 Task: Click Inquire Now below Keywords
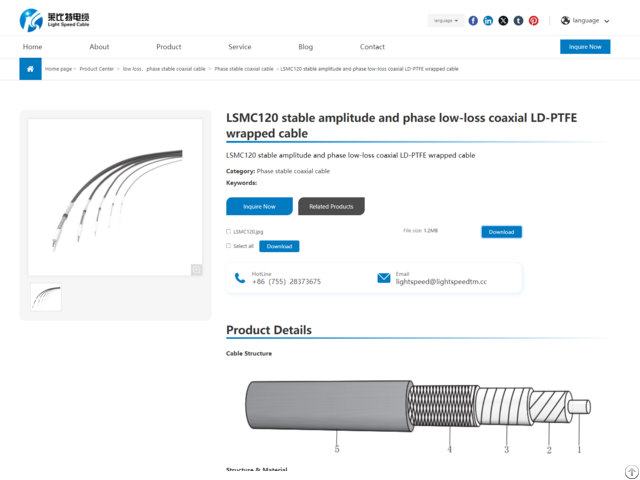point(259,206)
